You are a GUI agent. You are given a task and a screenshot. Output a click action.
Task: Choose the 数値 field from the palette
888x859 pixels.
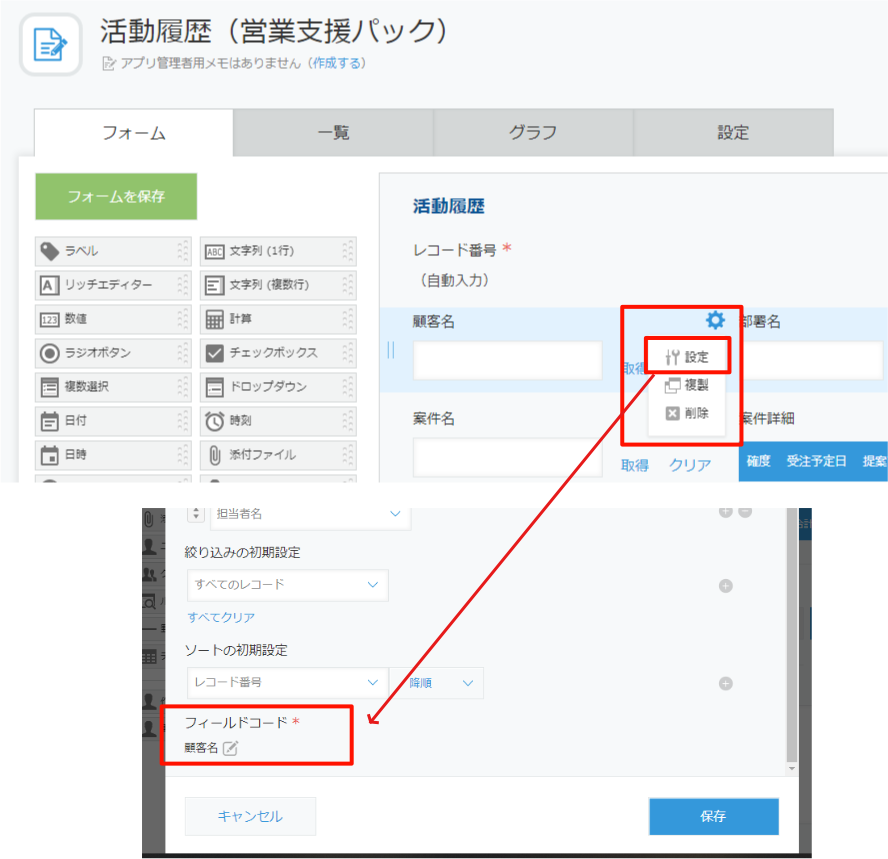(105, 319)
